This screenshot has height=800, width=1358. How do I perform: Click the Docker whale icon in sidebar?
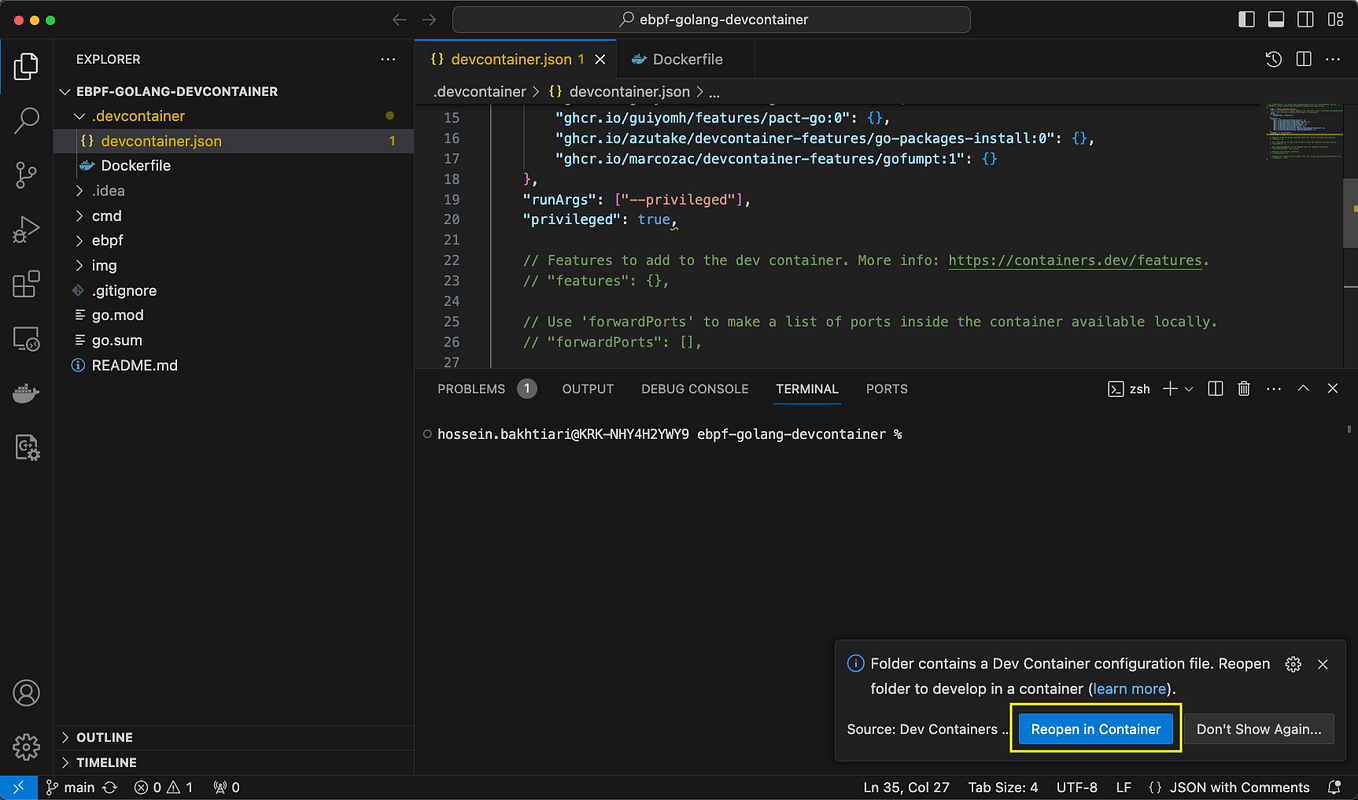26,393
